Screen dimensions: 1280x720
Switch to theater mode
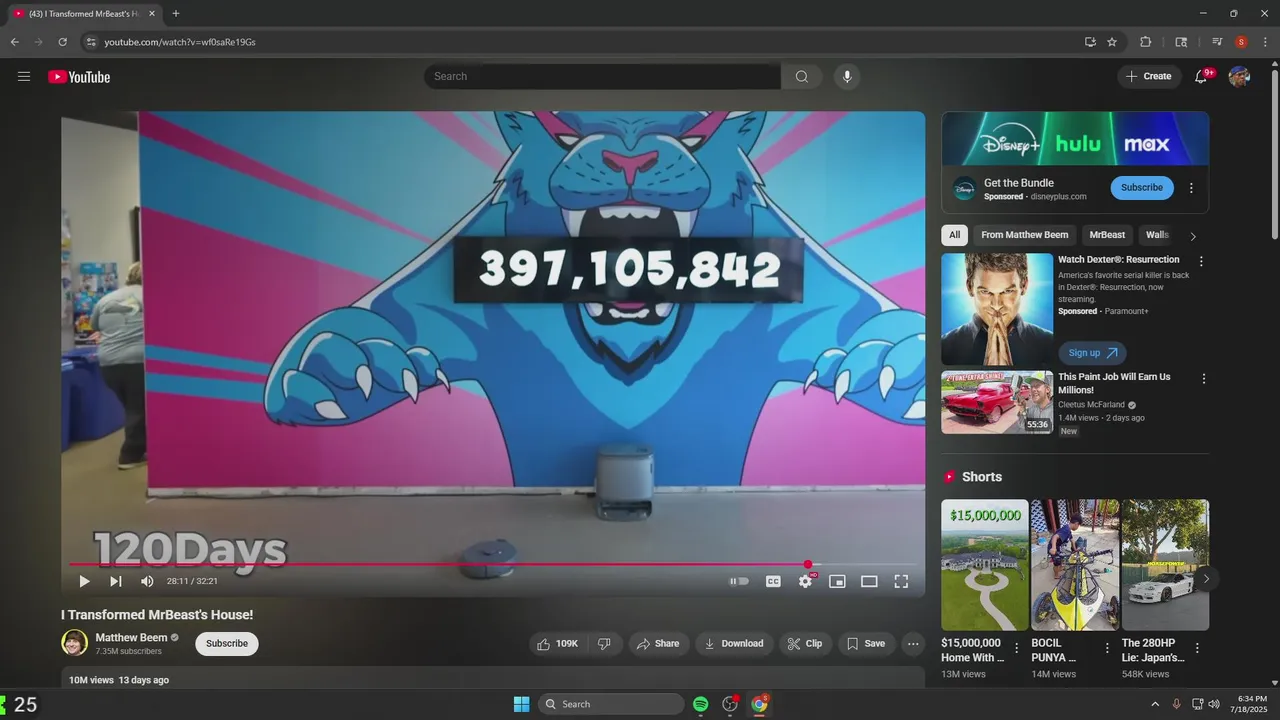click(869, 581)
